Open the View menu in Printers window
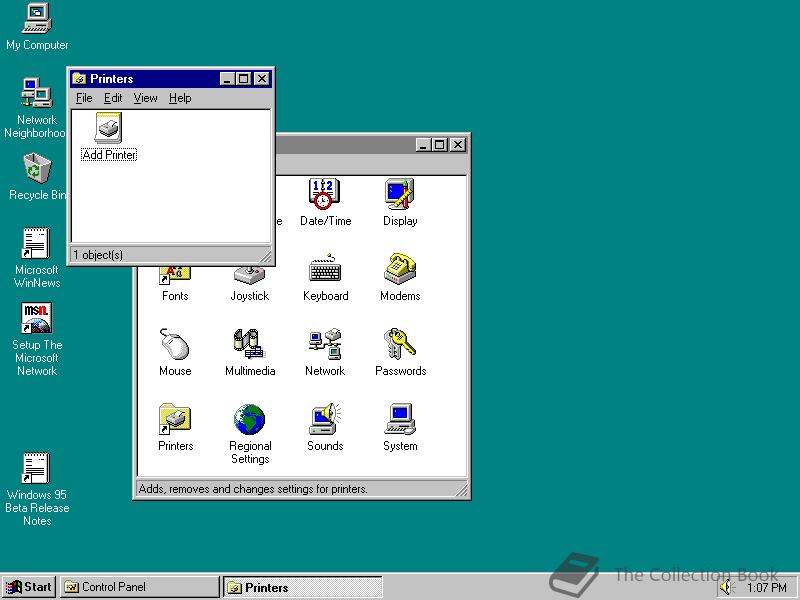 [x=145, y=98]
